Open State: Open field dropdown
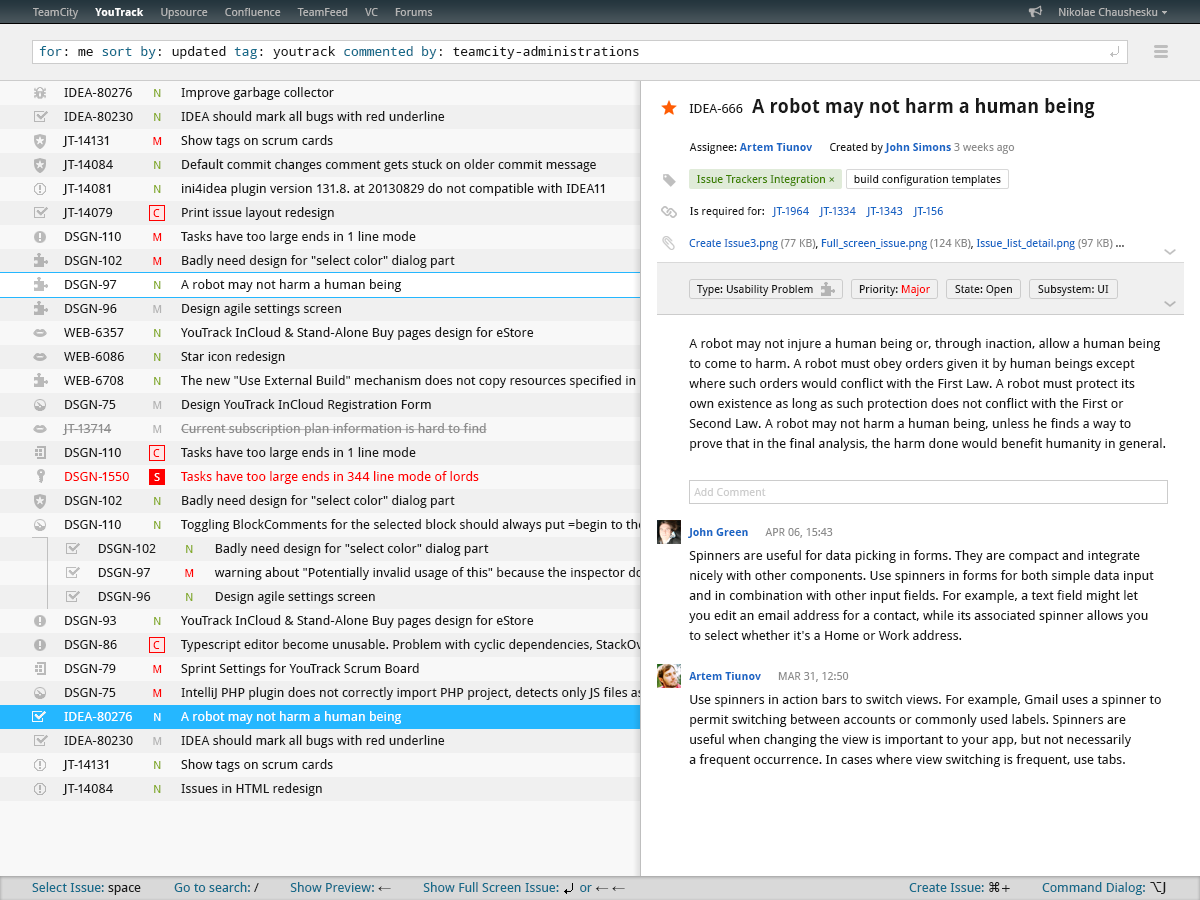Image resolution: width=1200 pixels, height=900 pixels. point(983,289)
